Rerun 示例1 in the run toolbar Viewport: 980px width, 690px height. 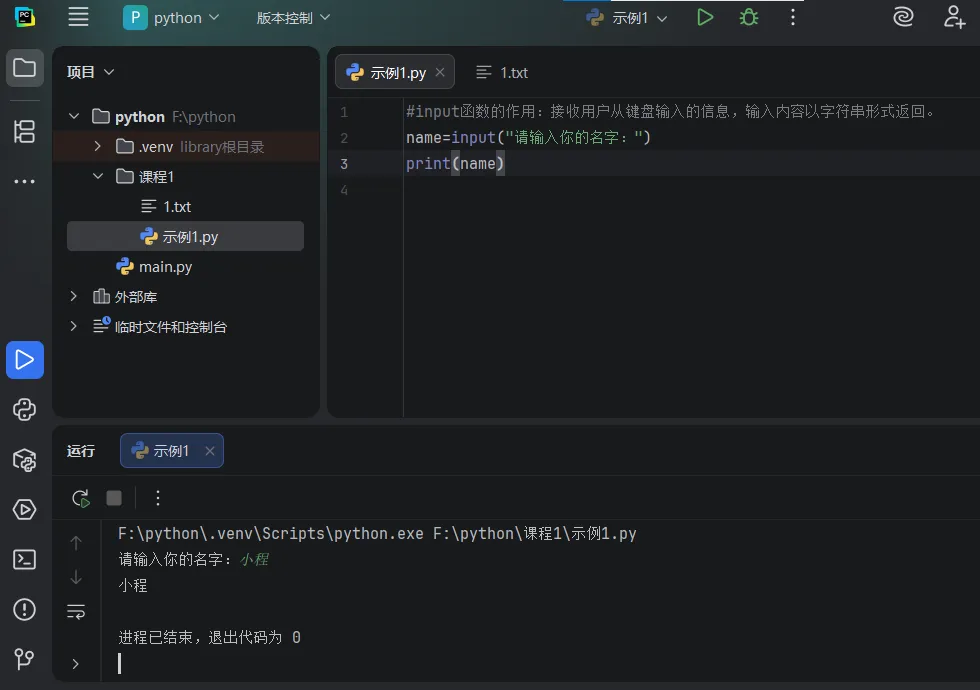(81, 498)
